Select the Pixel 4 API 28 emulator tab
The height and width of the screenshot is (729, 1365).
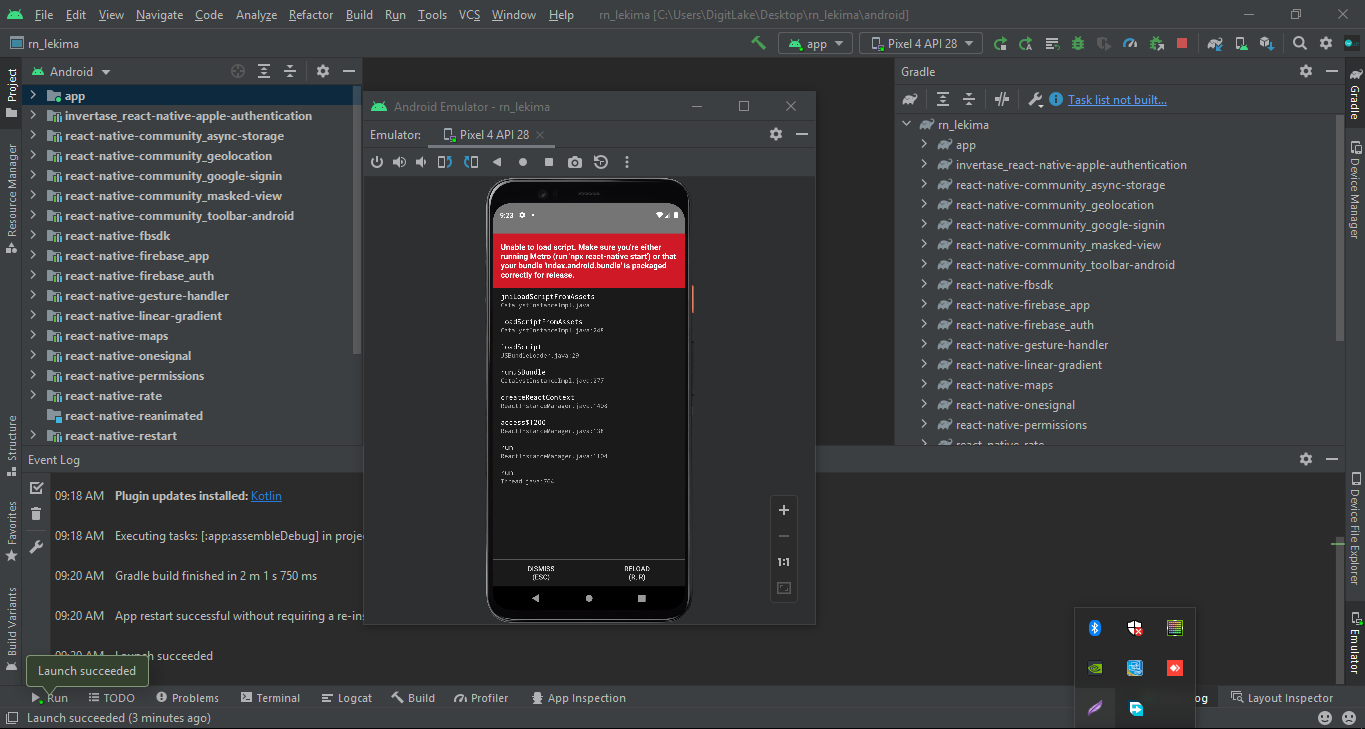pos(494,135)
